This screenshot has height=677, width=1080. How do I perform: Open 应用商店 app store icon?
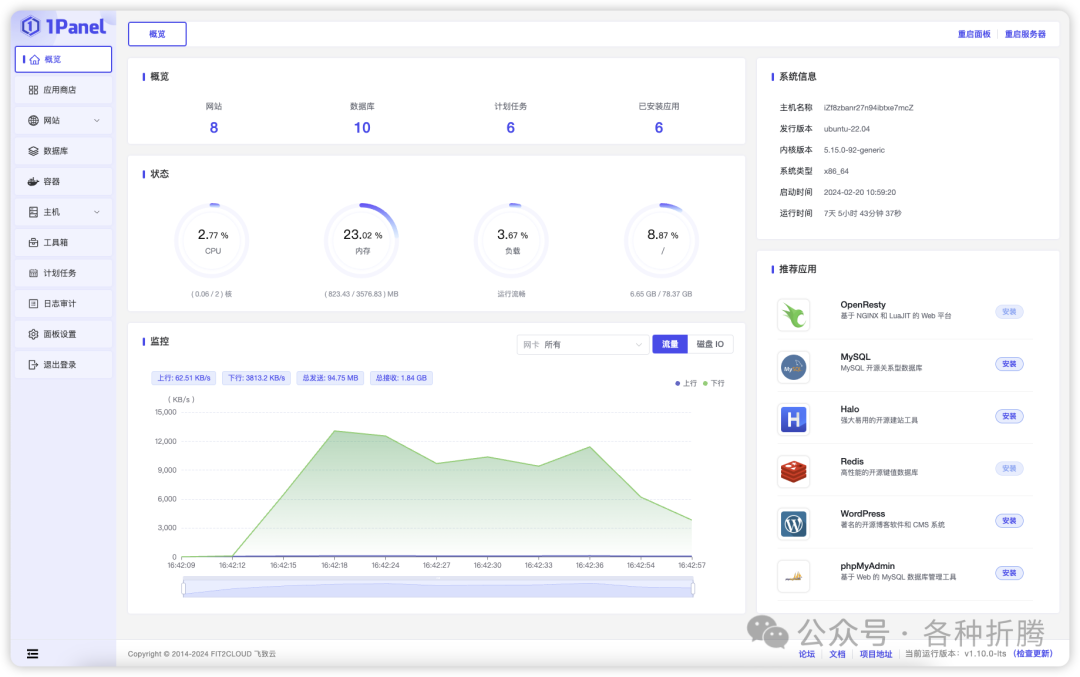(33, 90)
